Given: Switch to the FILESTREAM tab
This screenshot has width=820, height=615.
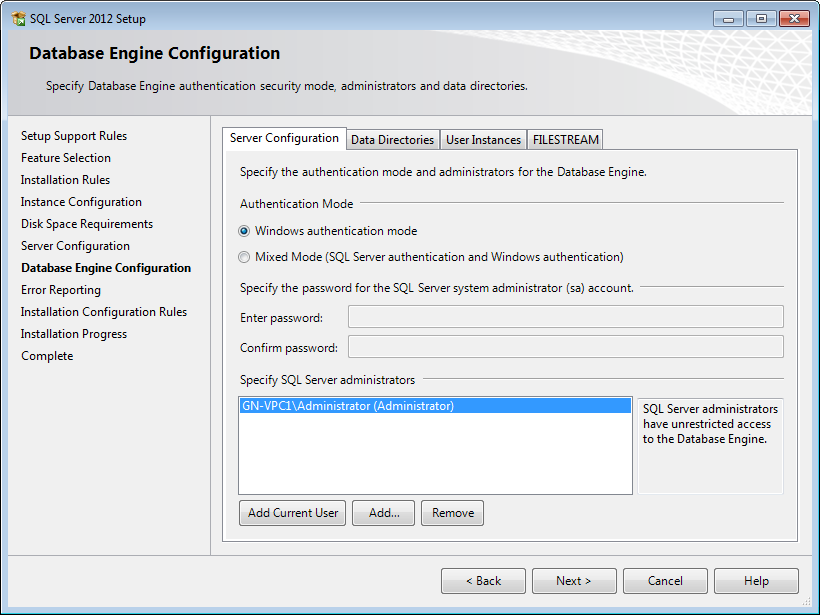Looking at the screenshot, I should click(565, 140).
